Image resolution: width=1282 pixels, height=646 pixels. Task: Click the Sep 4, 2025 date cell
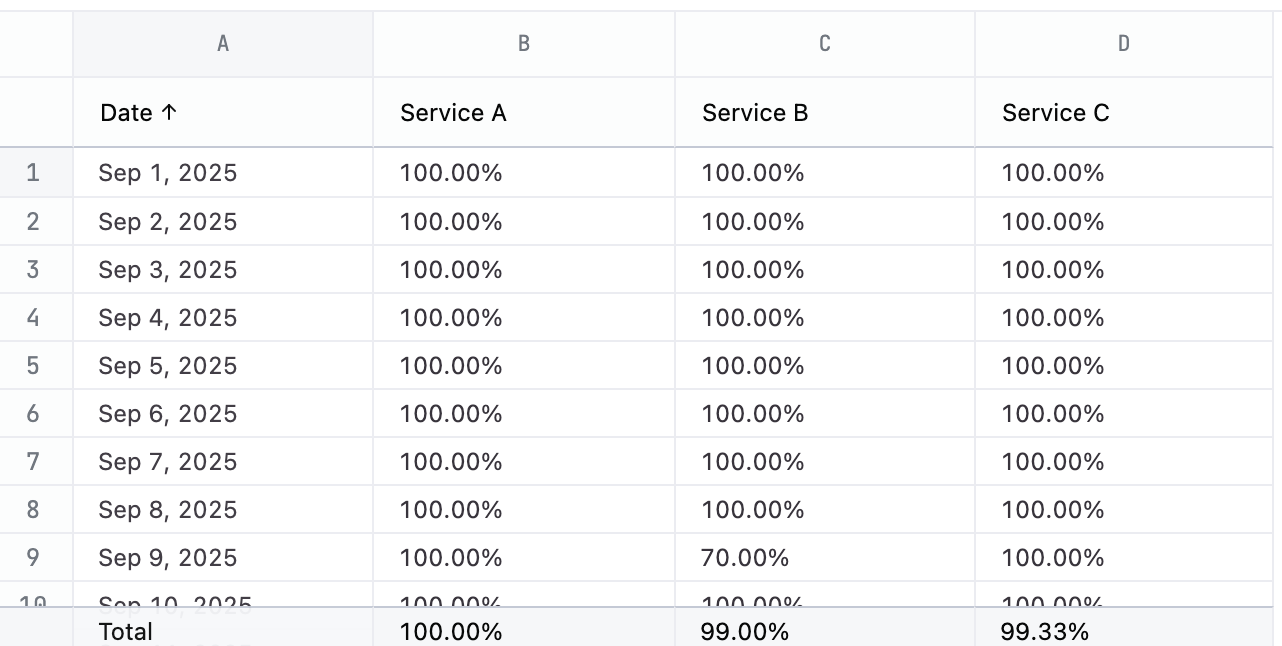tap(168, 318)
